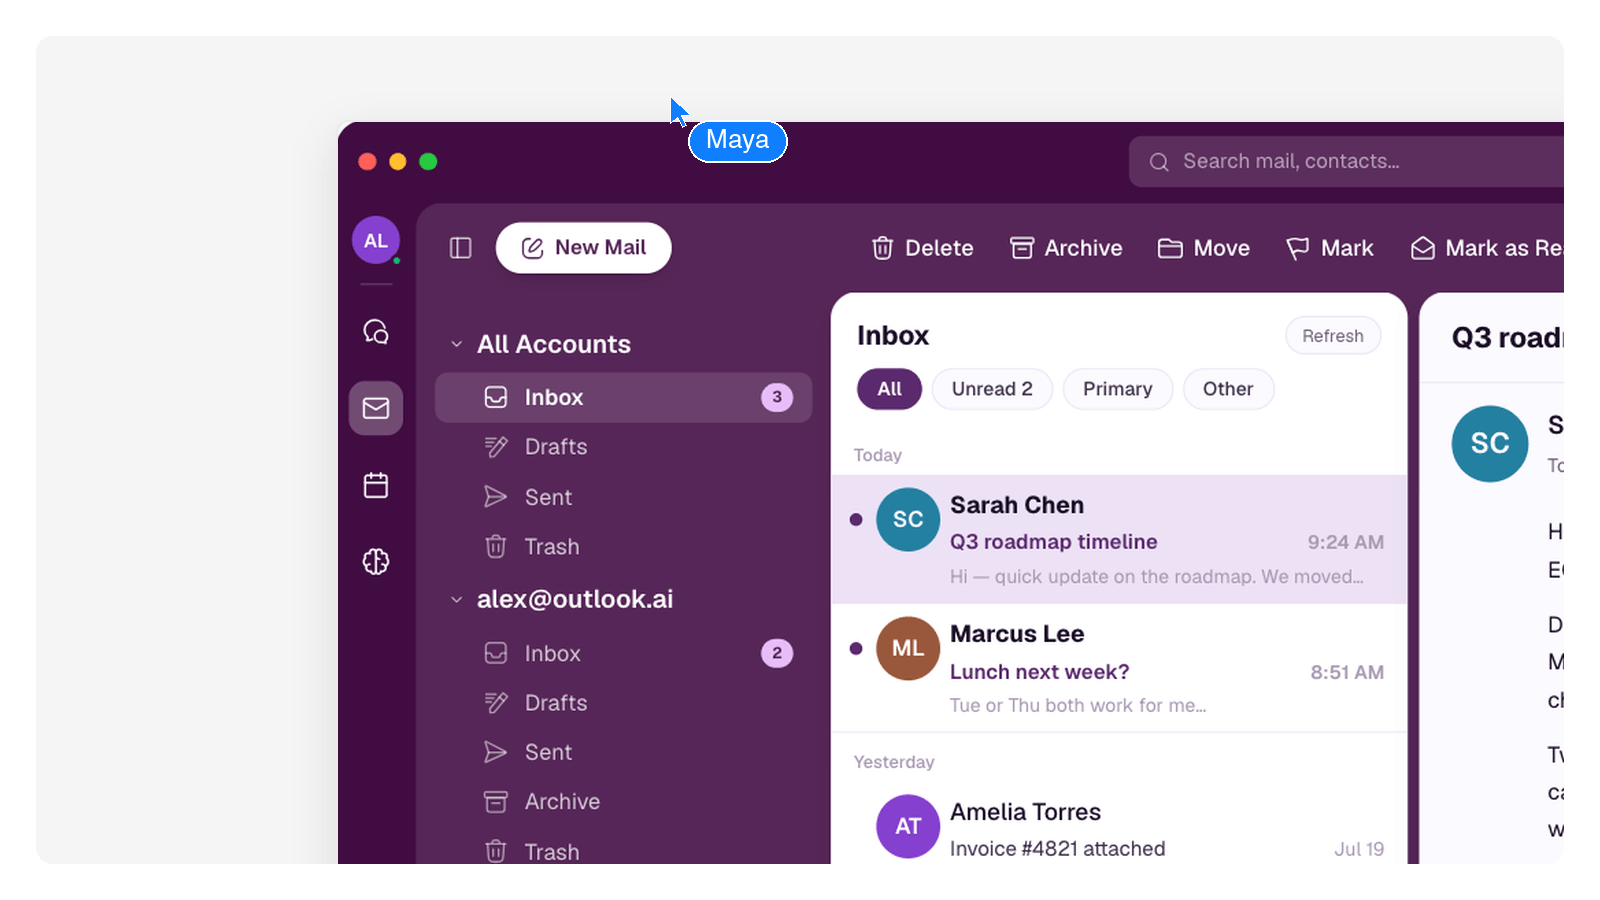Click Mark as Read in the toolbar
Viewport: 1600px width, 900px height.
pyautogui.click(x=1486, y=248)
